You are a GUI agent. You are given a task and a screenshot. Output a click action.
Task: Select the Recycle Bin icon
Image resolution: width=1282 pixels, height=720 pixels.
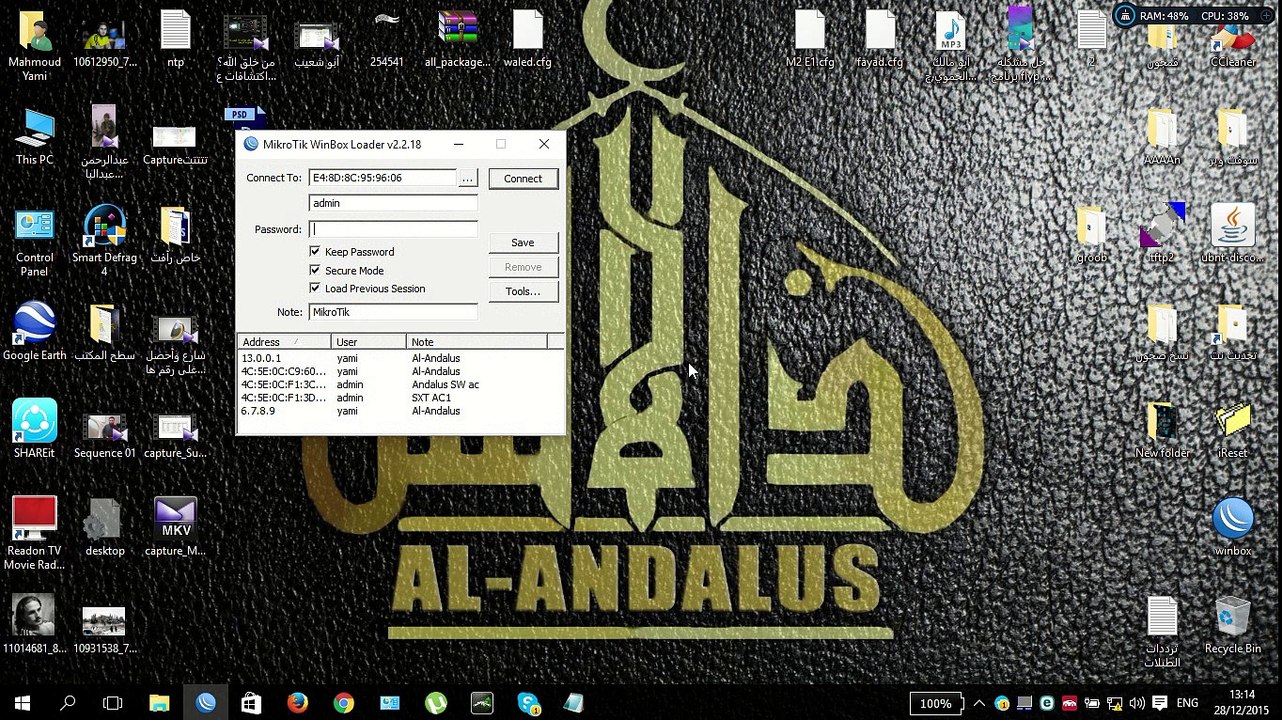point(1233,625)
